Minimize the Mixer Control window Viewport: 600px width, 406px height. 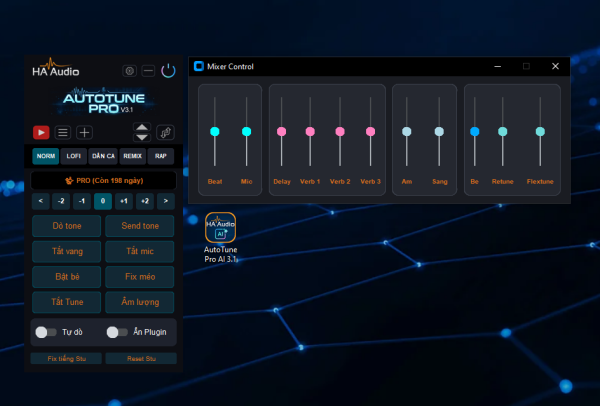497,66
